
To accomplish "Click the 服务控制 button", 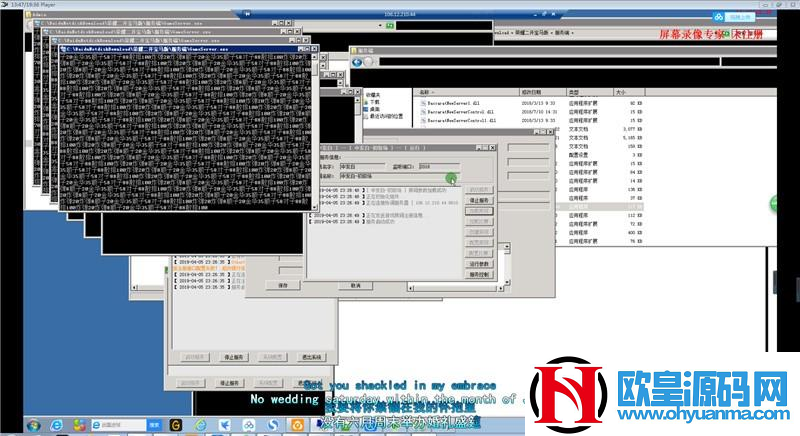I will pos(479,274).
